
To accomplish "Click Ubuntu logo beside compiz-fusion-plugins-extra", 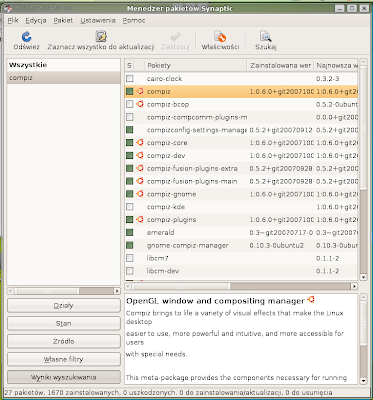I will [140, 168].
